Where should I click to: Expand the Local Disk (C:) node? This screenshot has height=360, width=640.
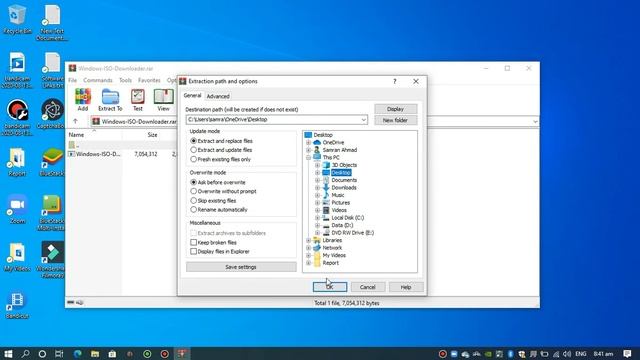pos(317,218)
